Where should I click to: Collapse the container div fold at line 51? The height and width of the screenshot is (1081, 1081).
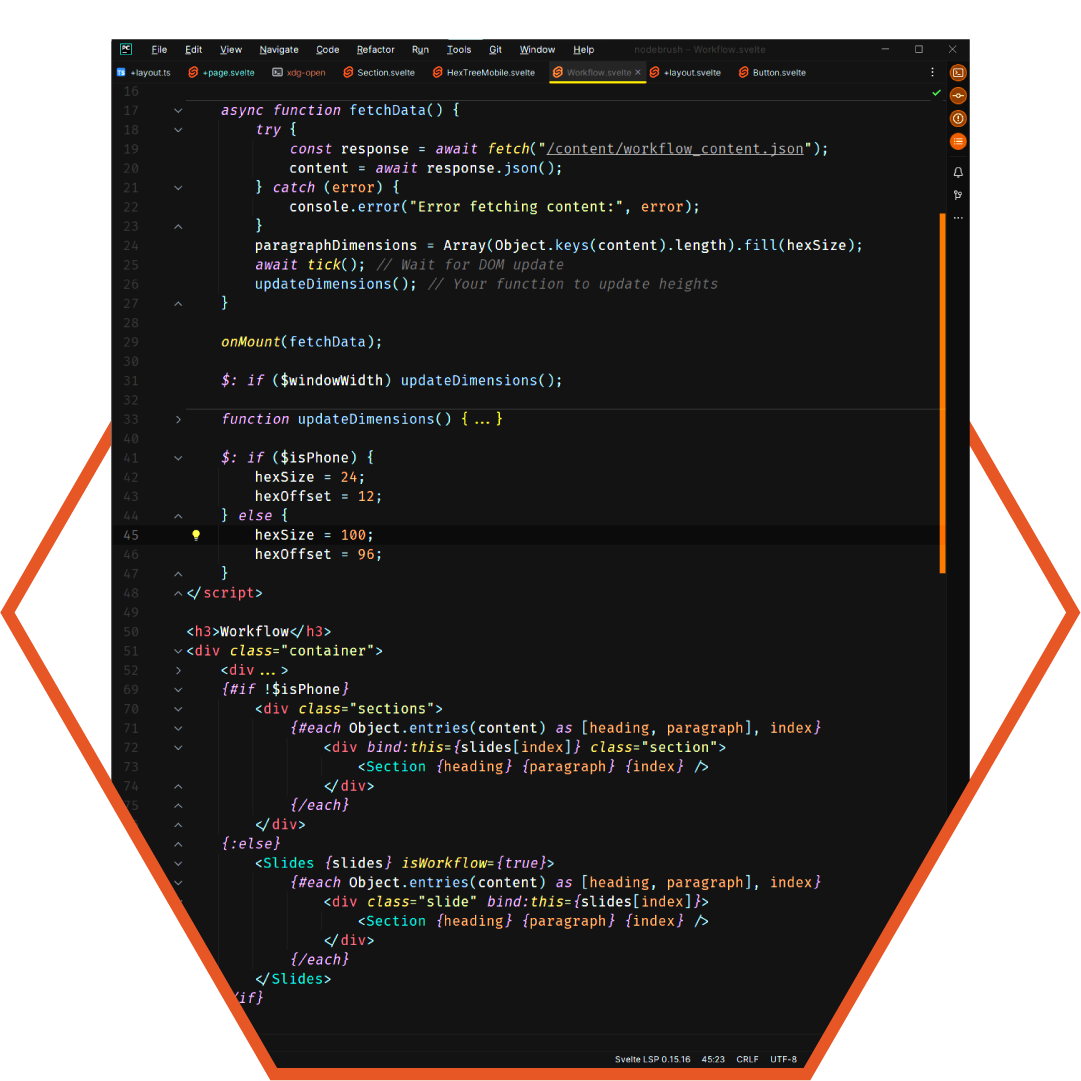(x=178, y=651)
